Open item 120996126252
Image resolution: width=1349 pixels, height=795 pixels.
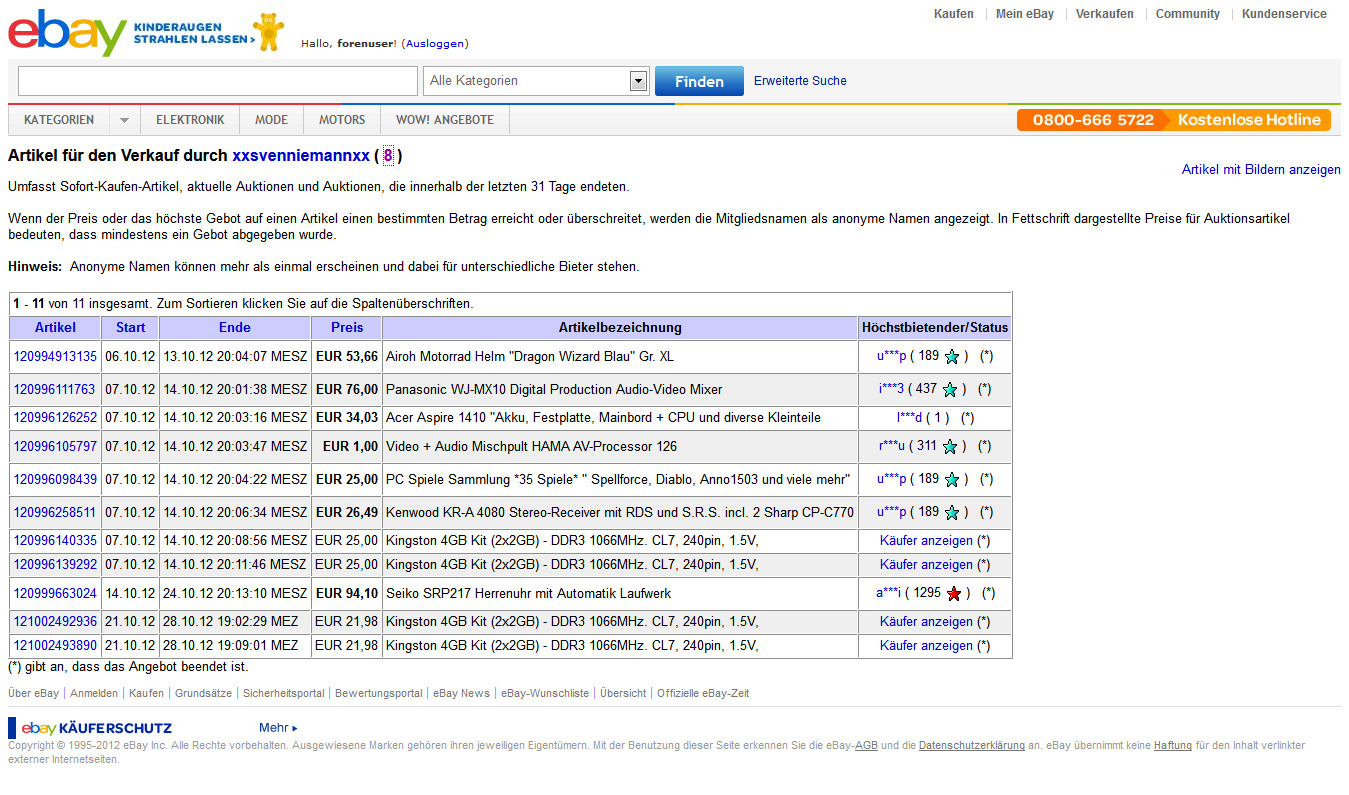(x=55, y=418)
